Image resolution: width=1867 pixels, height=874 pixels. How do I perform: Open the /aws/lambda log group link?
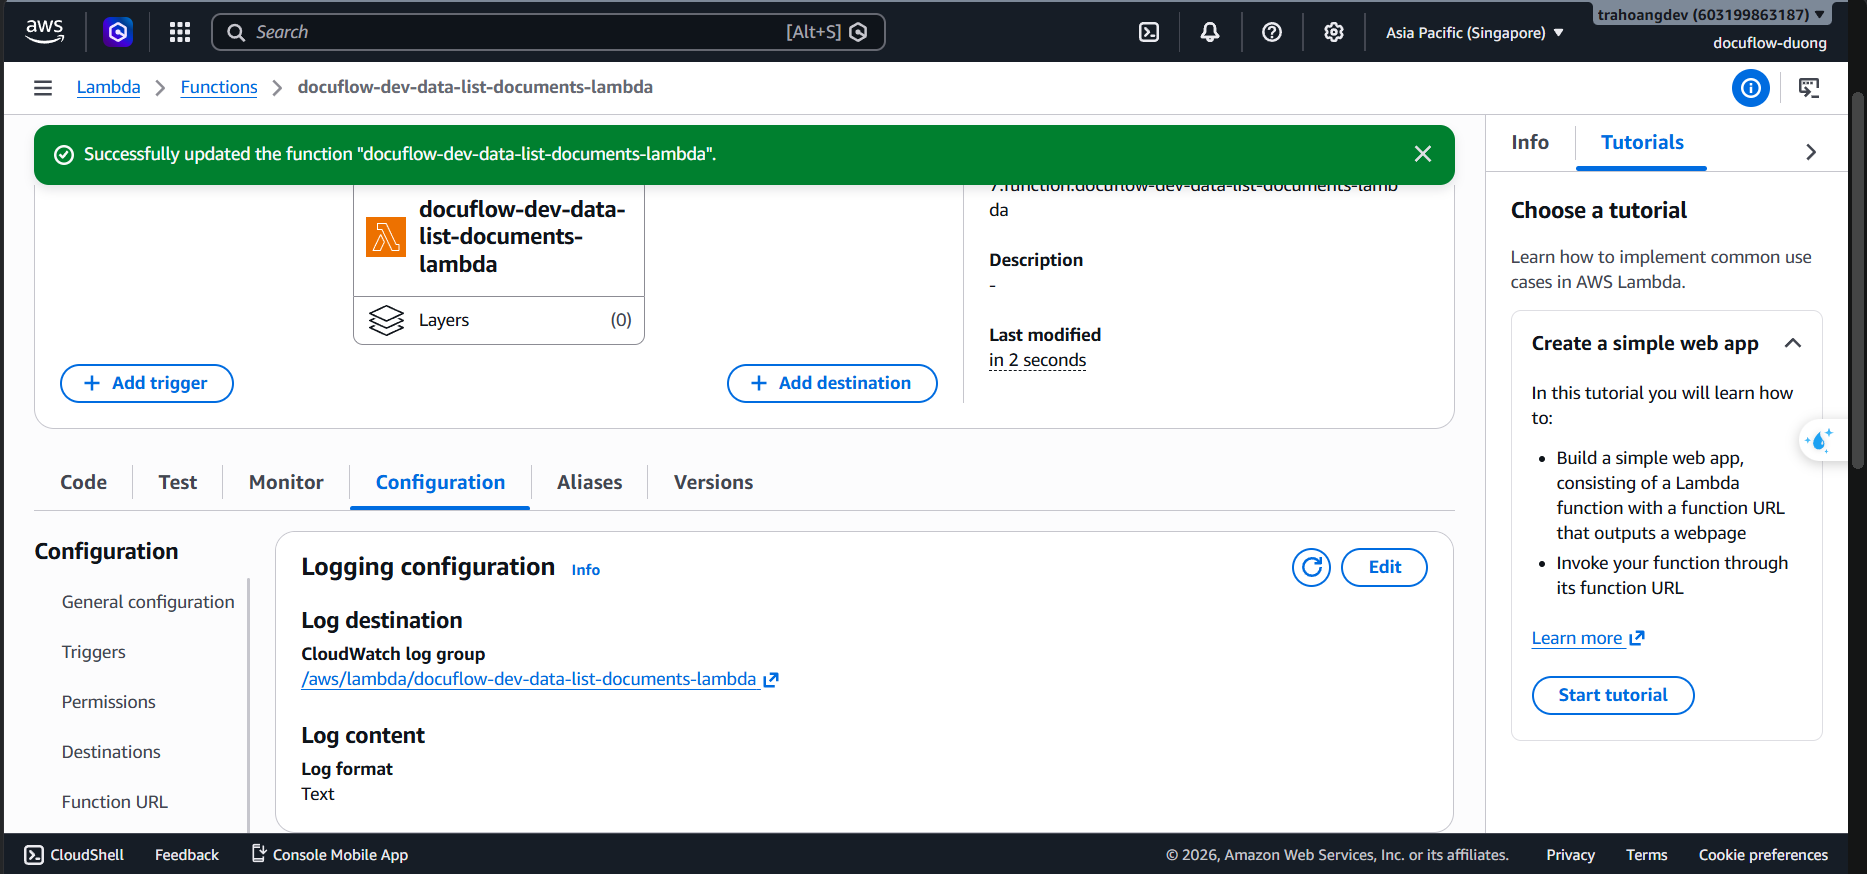click(529, 679)
